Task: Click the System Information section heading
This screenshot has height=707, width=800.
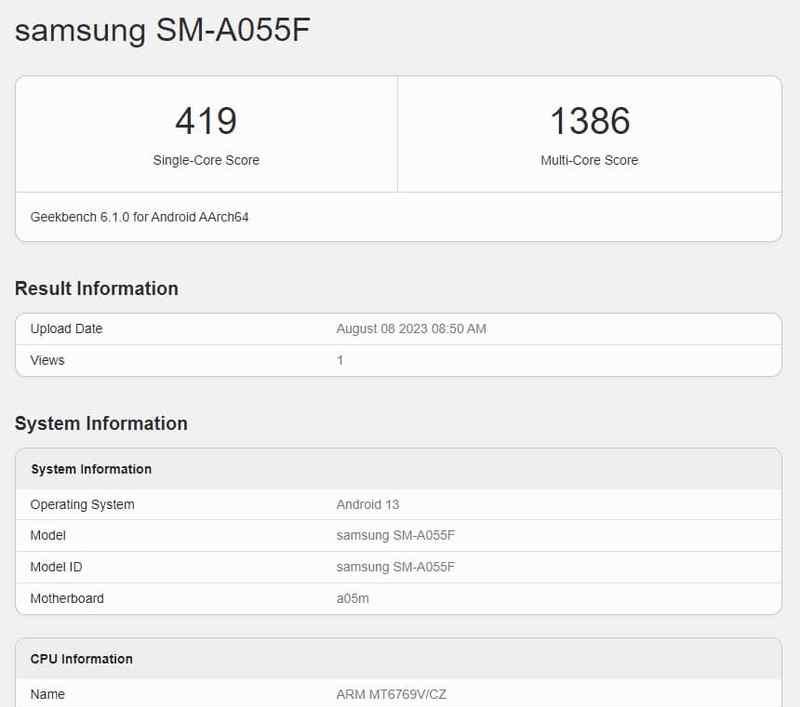Action: click(x=101, y=424)
